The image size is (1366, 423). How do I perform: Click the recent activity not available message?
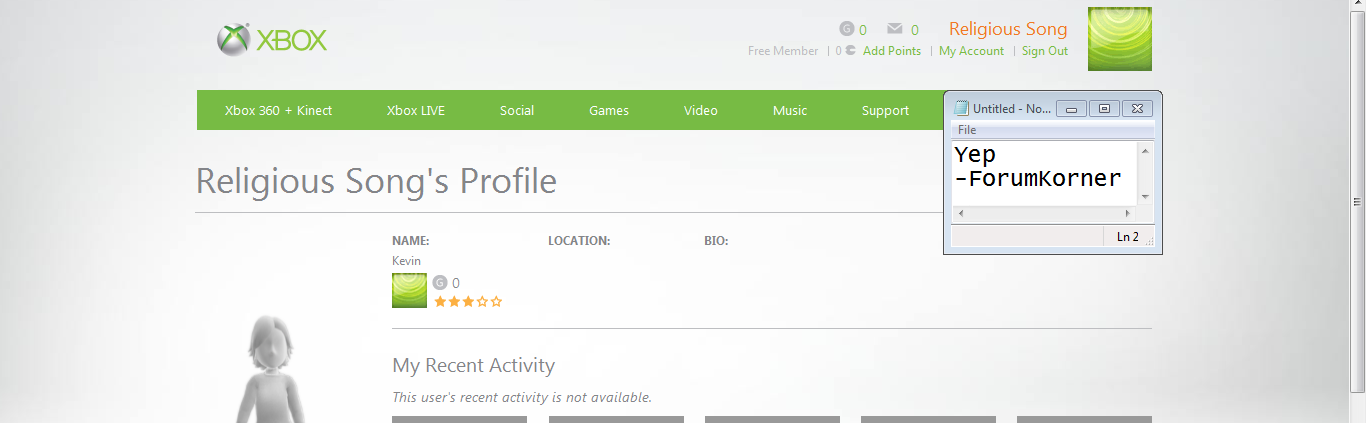click(522, 397)
